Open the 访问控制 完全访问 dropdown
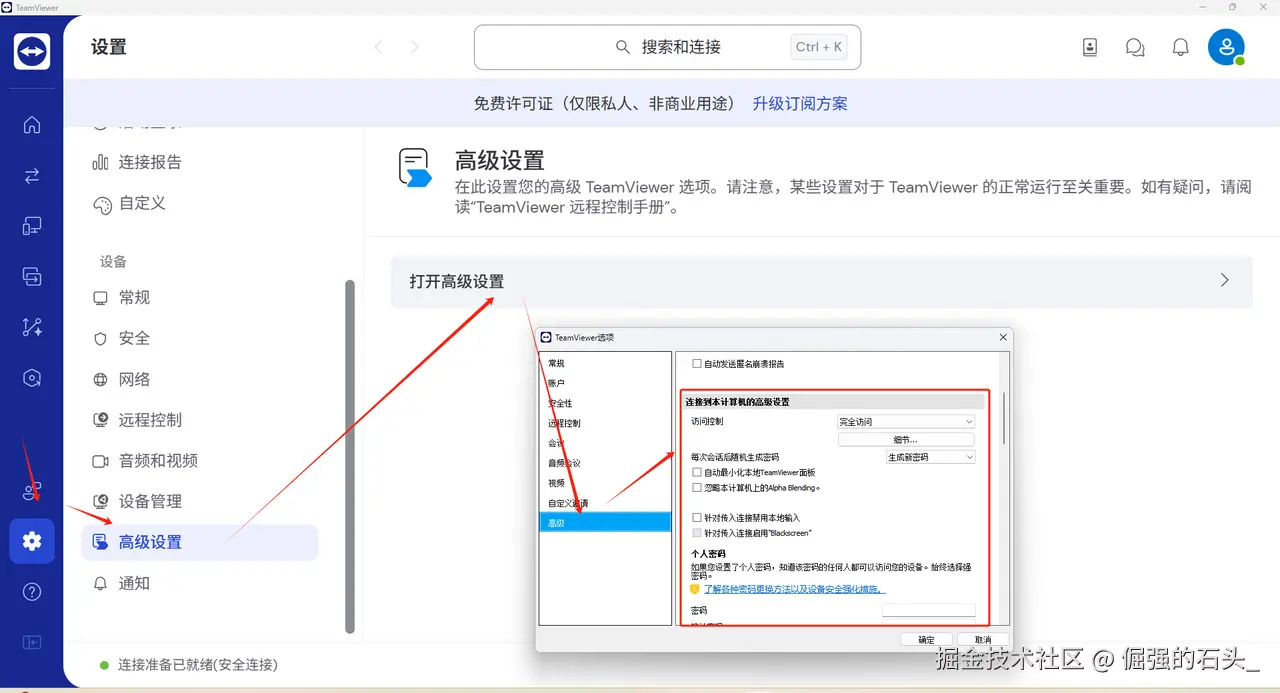The width and height of the screenshot is (1280, 693). pos(906,422)
